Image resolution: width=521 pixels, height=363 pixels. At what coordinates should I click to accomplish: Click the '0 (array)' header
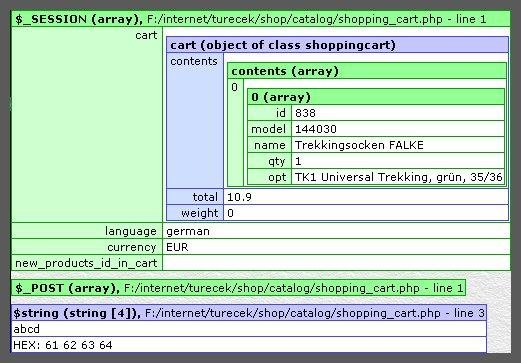376,97
